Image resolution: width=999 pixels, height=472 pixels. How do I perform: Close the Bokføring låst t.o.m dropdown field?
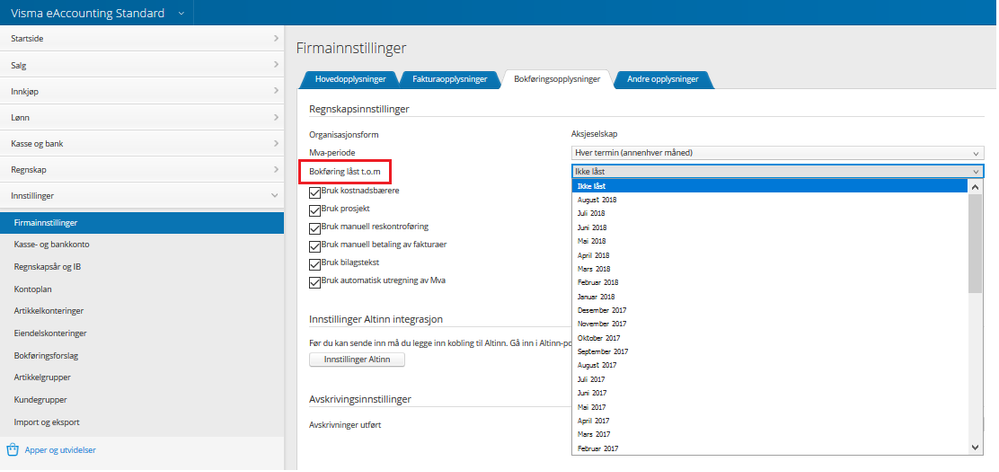(777, 171)
